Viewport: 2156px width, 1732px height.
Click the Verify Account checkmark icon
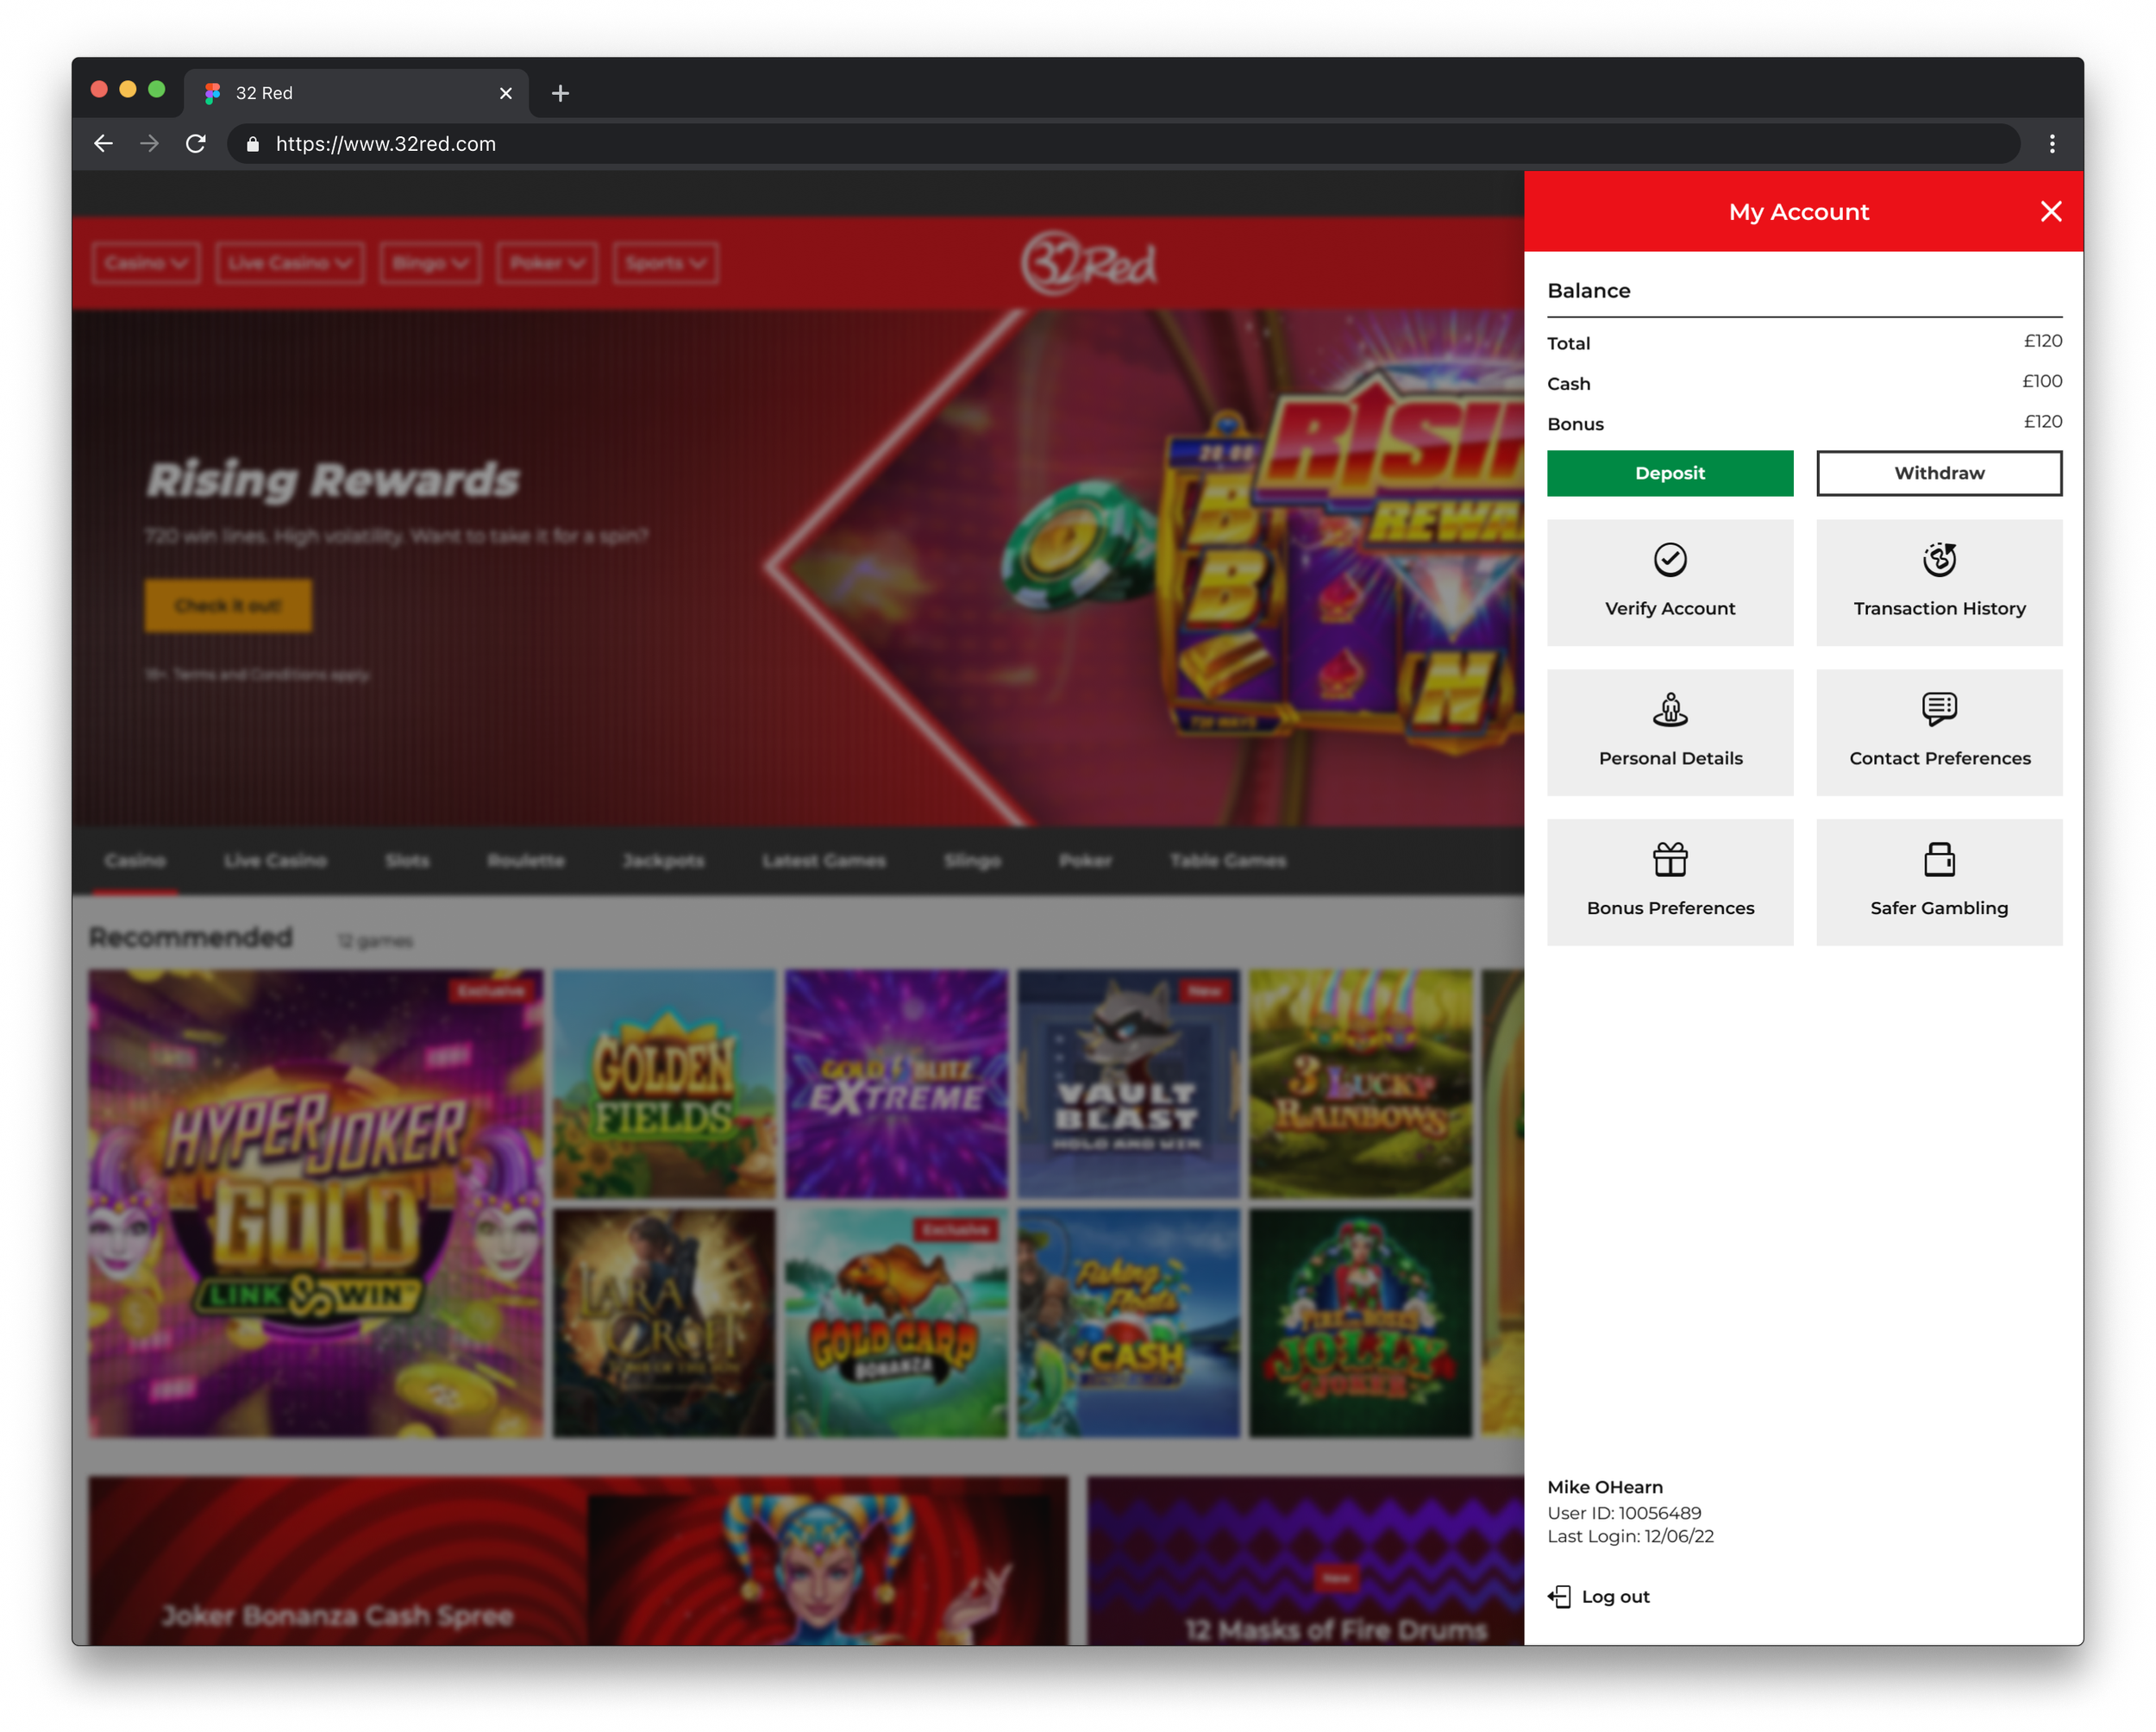[1669, 560]
